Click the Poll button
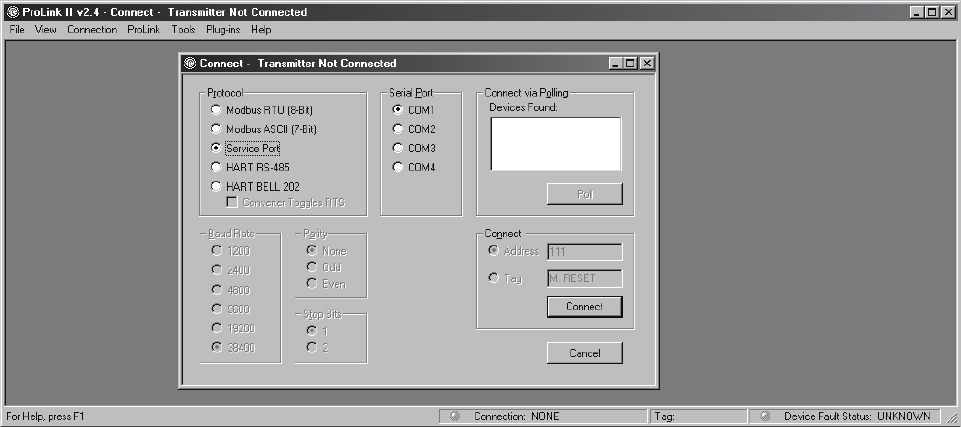Viewport: 961px width, 427px height. point(585,194)
